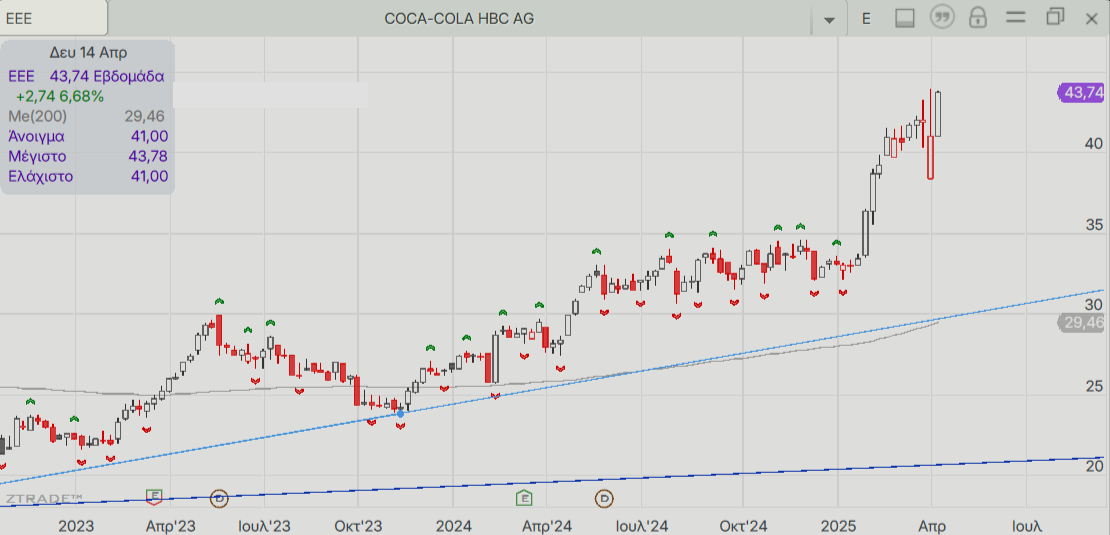Click the COCA-COLA HBC AG title

coord(459,19)
